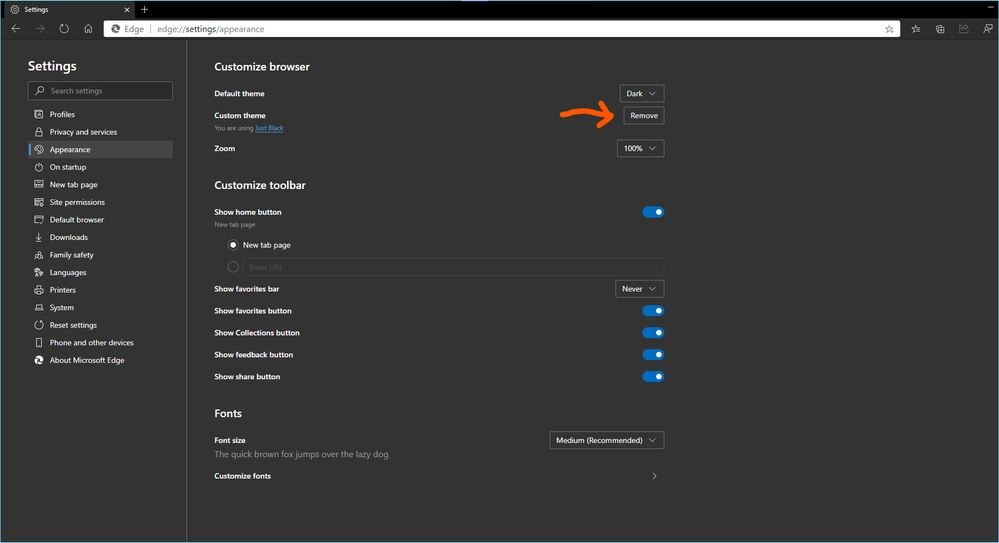Click the address bar URL text
Screen dimensions: 999x543
point(211,29)
